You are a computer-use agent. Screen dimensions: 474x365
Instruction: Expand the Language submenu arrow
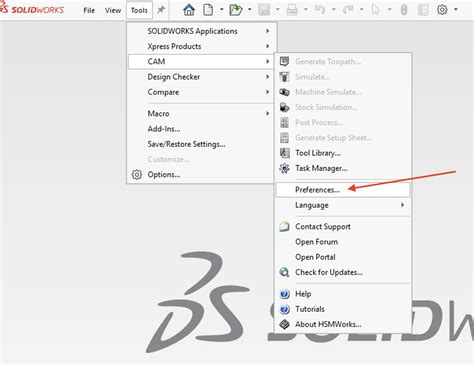(402, 205)
